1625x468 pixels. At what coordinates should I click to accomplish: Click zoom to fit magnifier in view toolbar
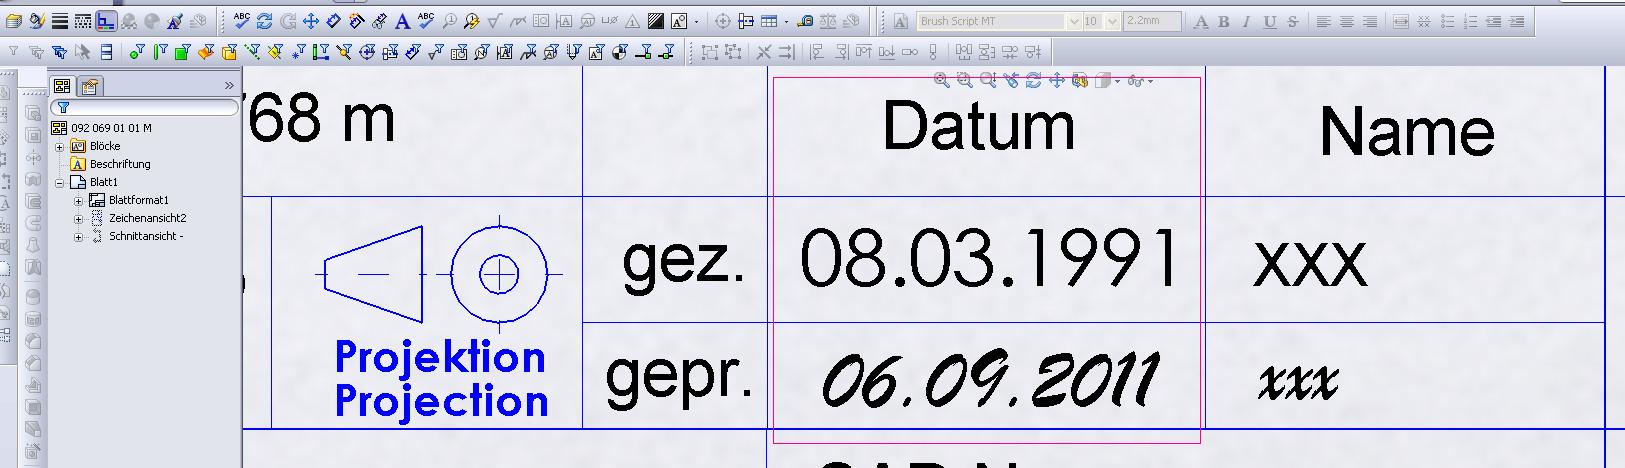coord(941,81)
